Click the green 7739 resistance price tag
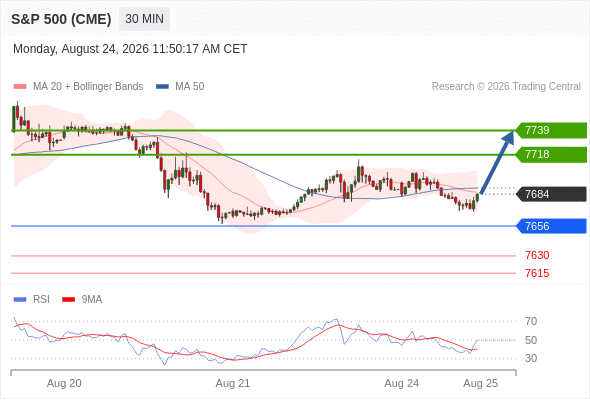Image resolution: width=590 pixels, height=400 pixels. coord(552,131)
